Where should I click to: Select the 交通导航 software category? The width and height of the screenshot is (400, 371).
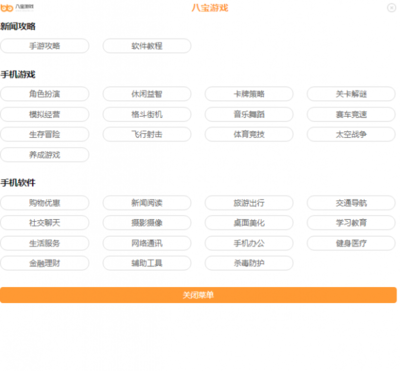click(351, 203)
